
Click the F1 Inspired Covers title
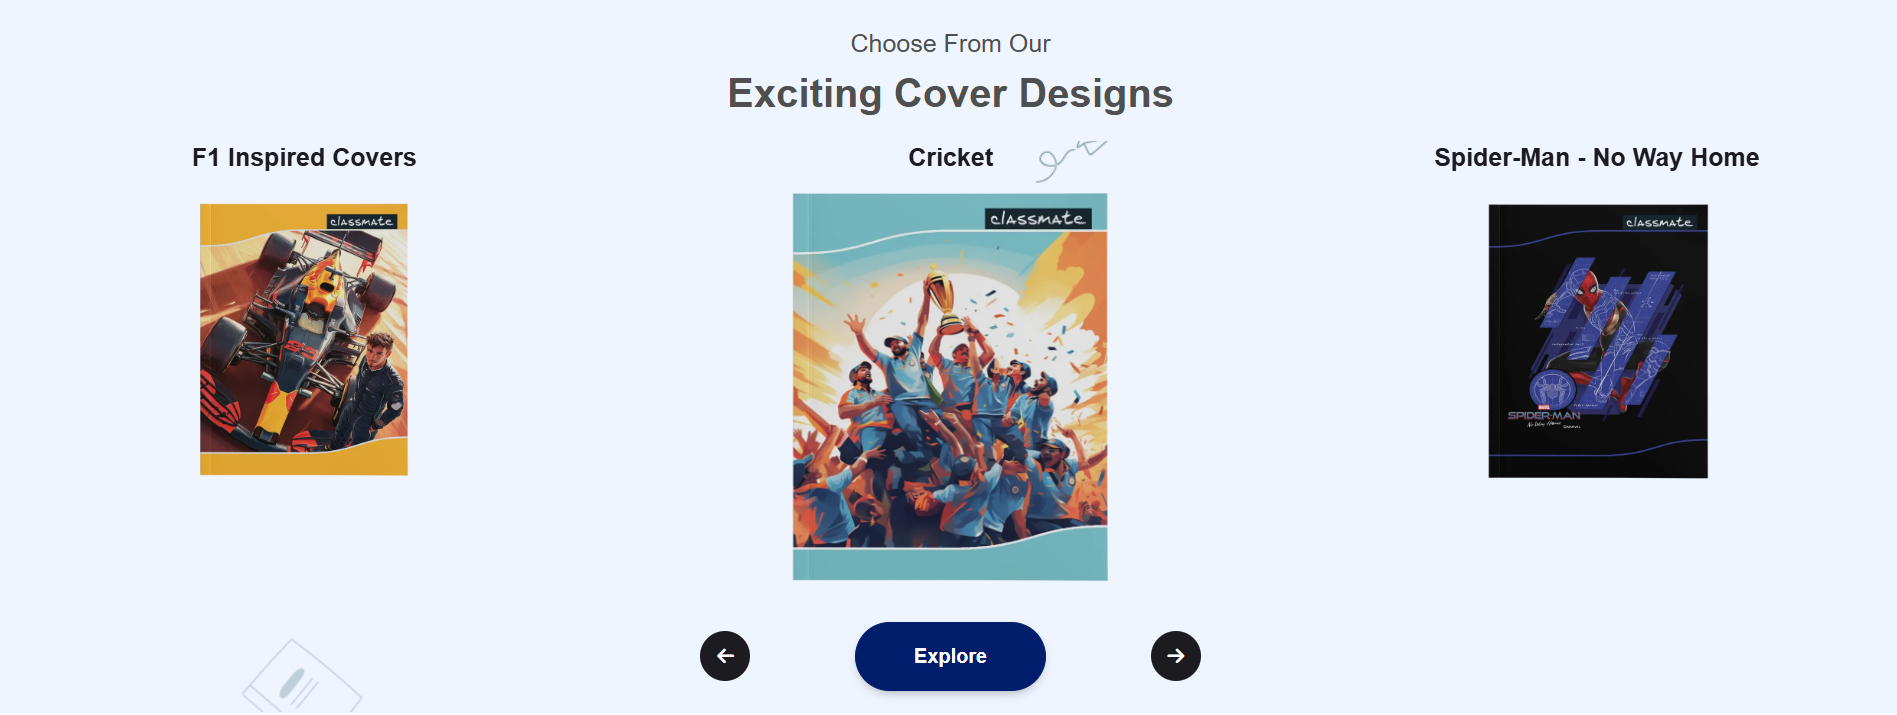[x=304, y=158]
